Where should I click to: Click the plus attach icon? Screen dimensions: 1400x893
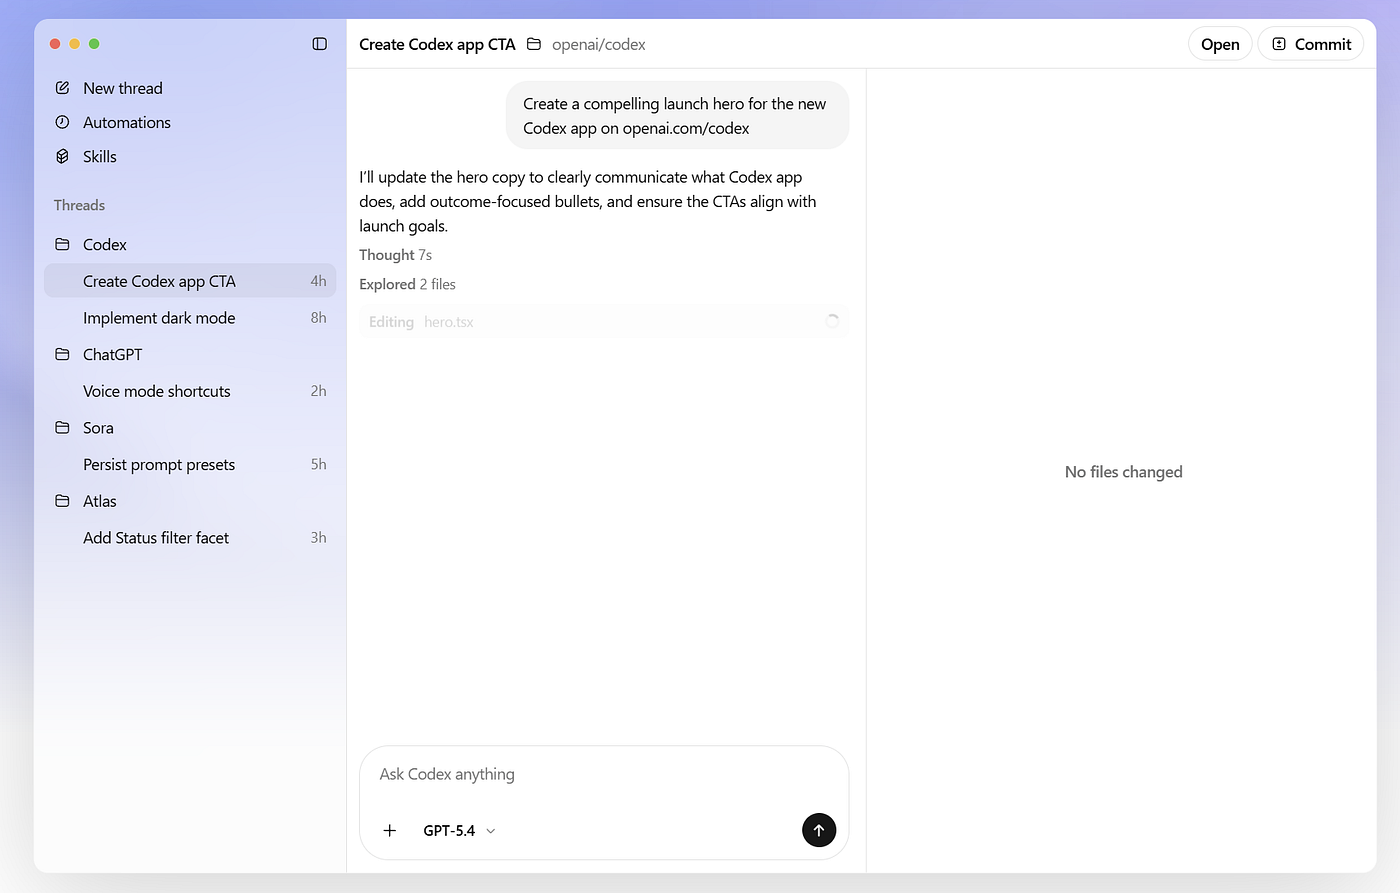point(390,830)
